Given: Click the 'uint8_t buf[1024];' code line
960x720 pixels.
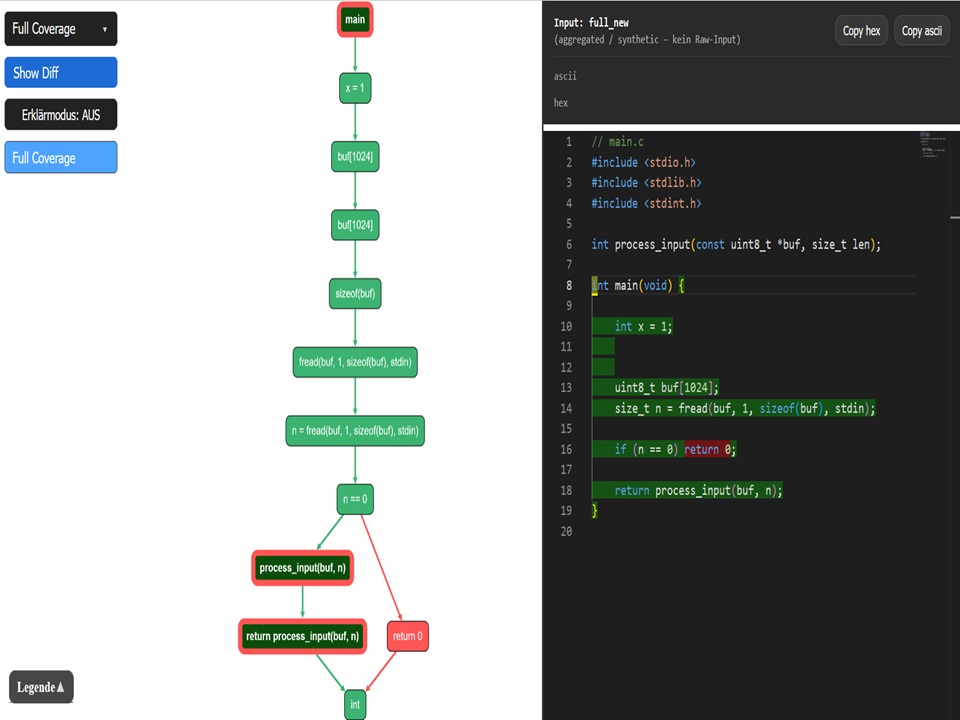Looking at the screenshot, I should pyautogui.click(x=667, y=388).
